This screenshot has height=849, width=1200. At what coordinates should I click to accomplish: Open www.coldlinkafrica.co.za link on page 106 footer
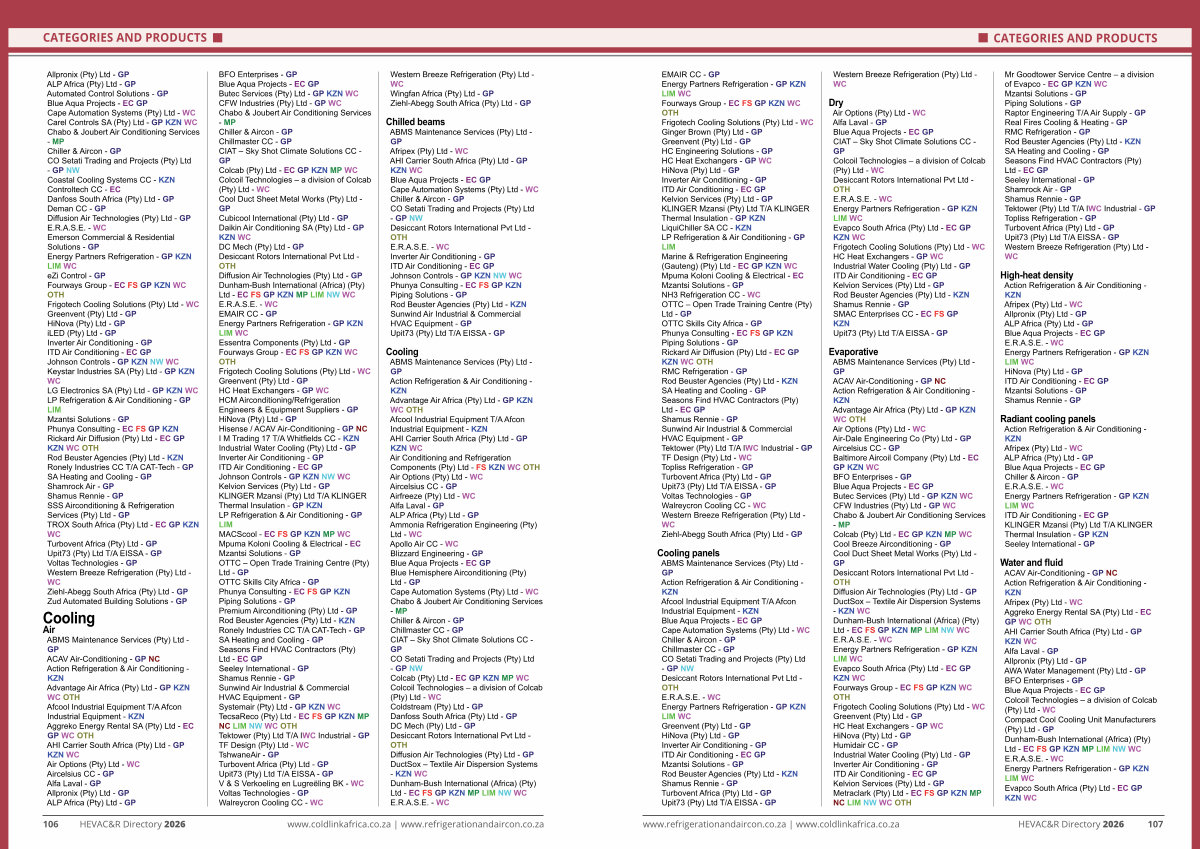(x=338, y=824)
